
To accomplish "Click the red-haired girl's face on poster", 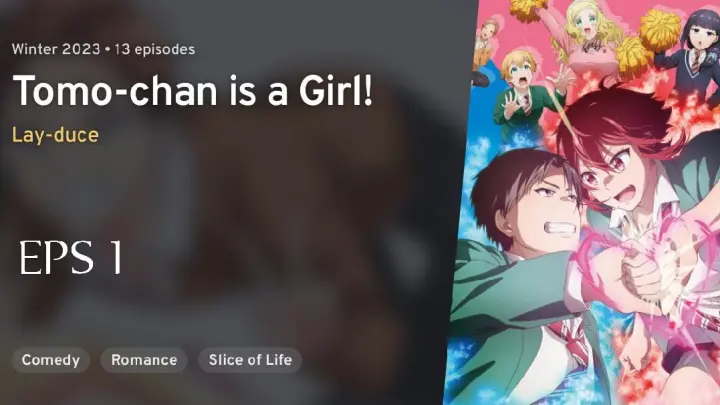I will [x=613, y=172].
